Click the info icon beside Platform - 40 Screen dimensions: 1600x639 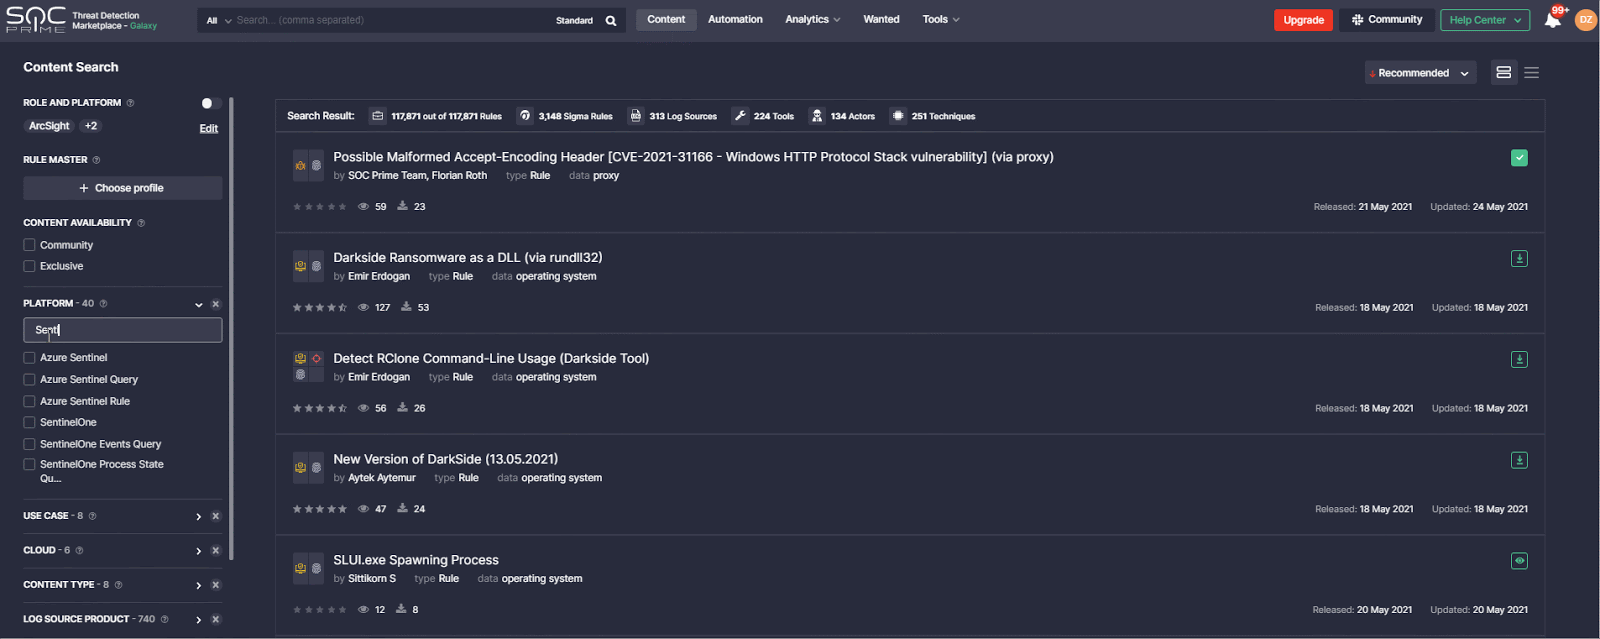(x=103, y=303)
